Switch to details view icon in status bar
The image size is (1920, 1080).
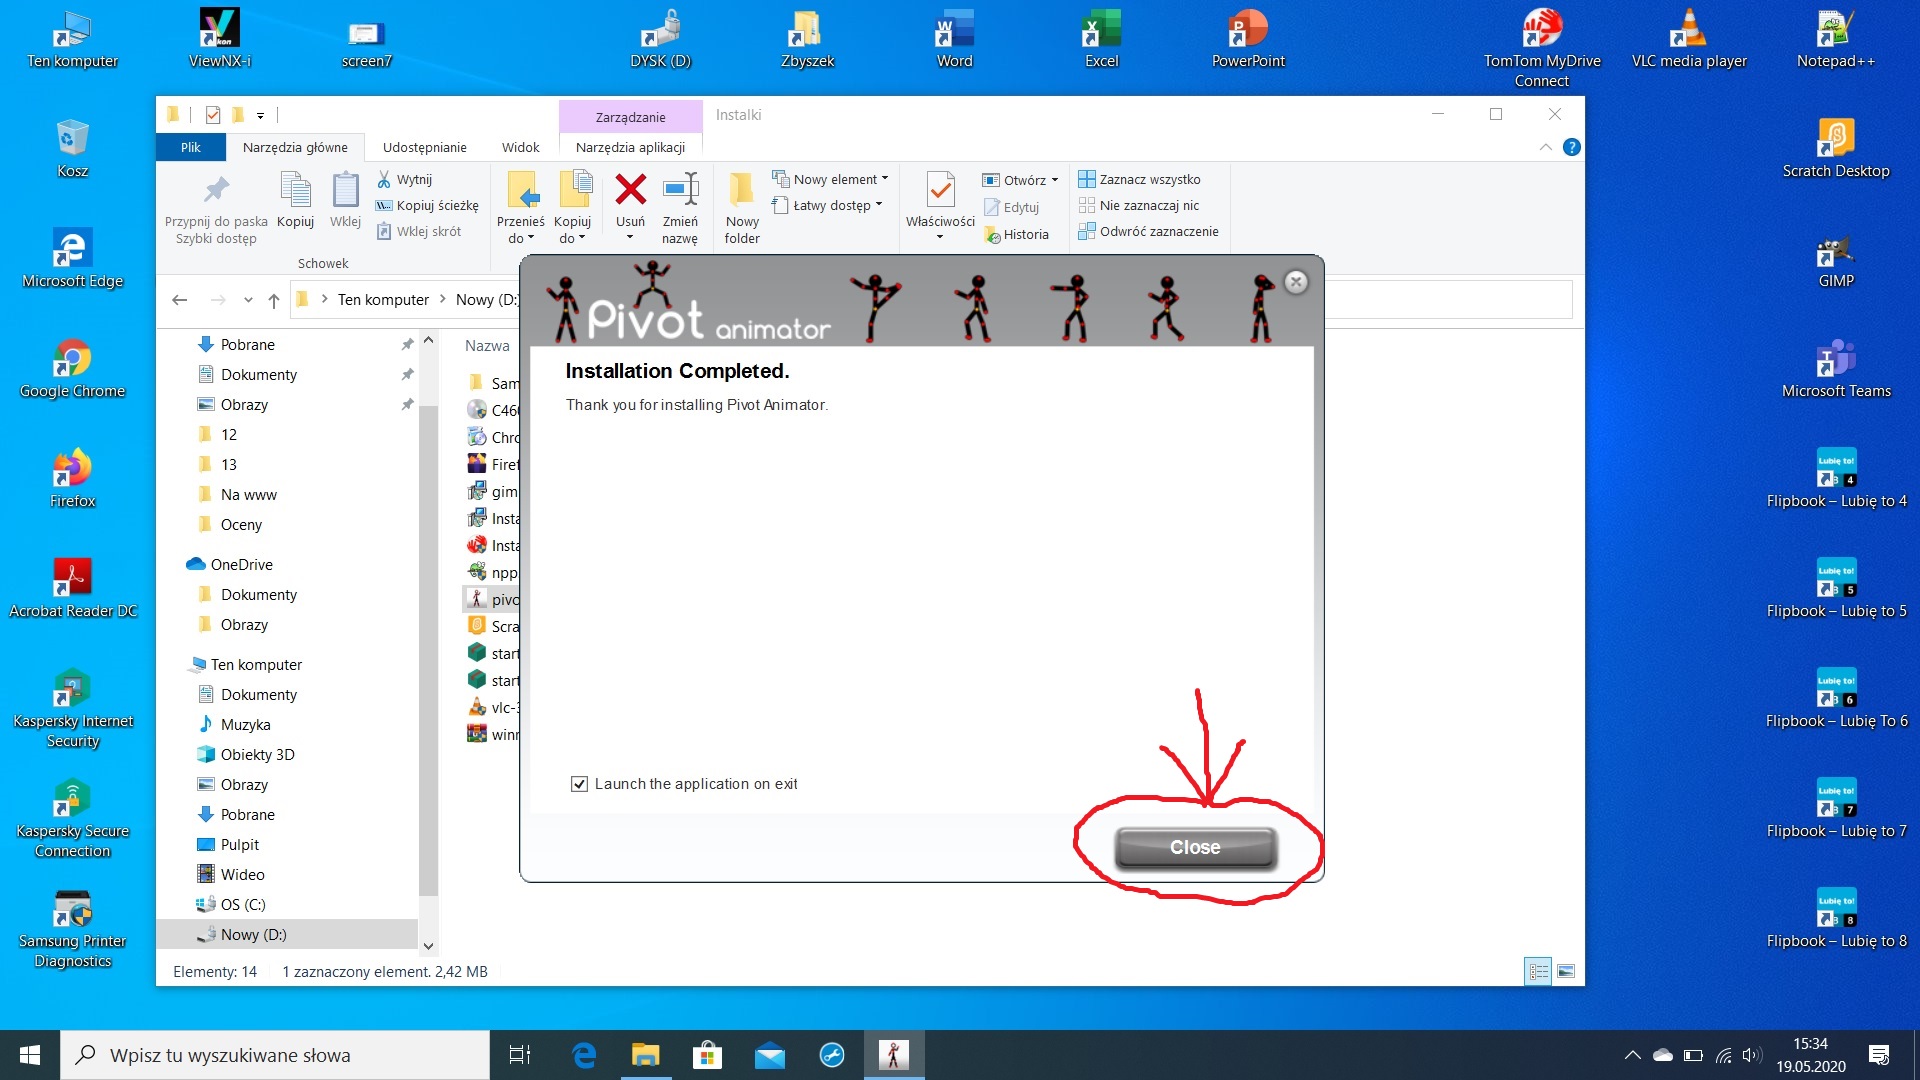(1538, 971)
